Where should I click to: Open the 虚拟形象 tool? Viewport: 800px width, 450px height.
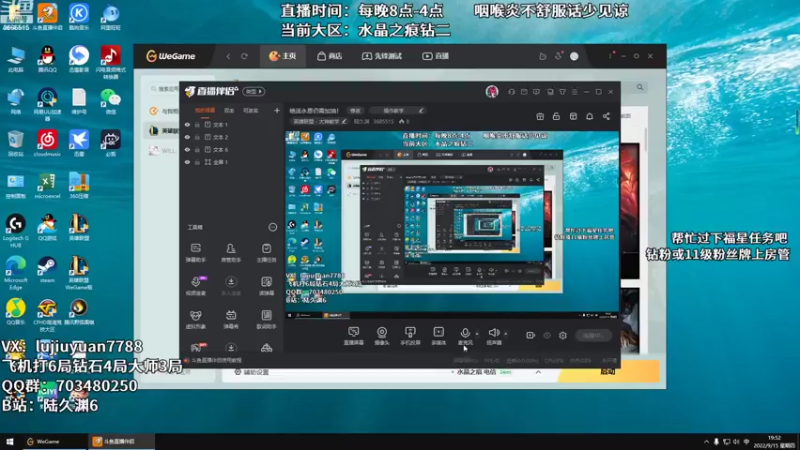(195, 319)
